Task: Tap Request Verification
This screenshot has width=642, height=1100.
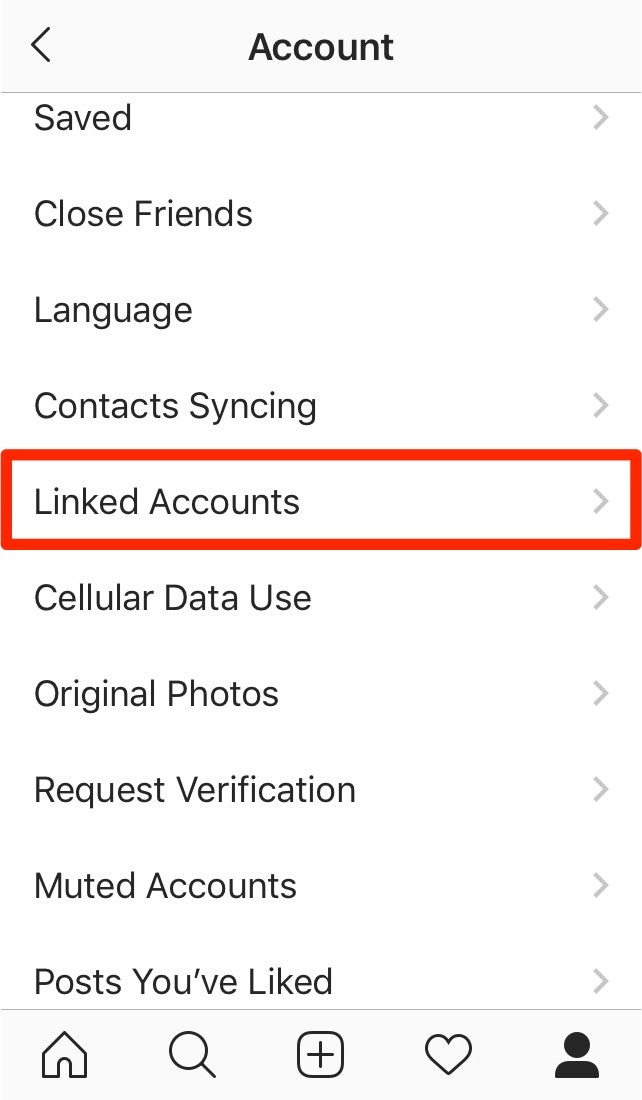Action: click(x=195, y=790)
